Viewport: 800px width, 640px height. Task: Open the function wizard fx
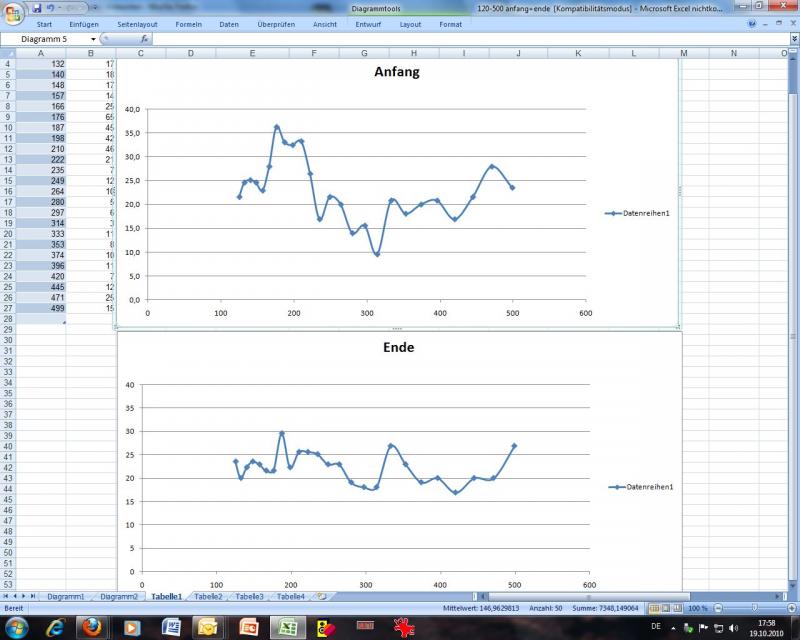(x=144, y=39)
